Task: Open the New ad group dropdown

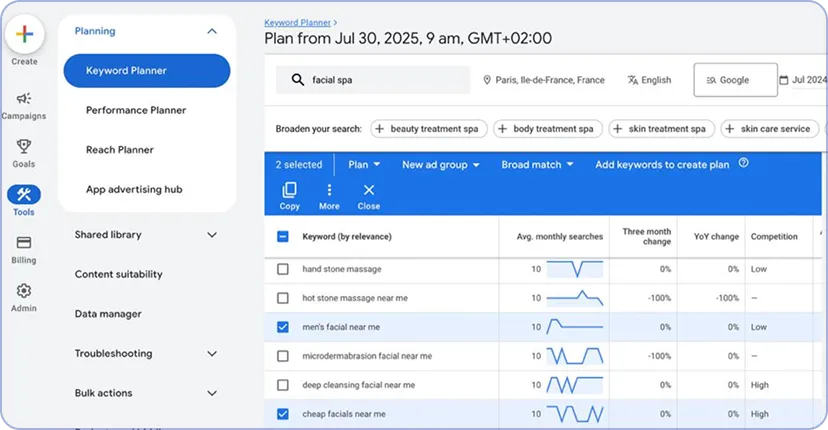Action: 440,165
